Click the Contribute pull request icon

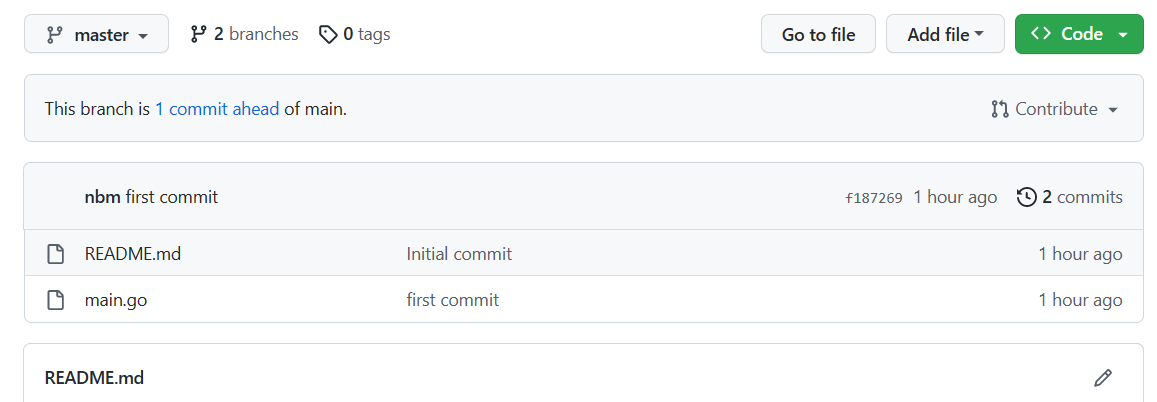[x=1000, y=109]
